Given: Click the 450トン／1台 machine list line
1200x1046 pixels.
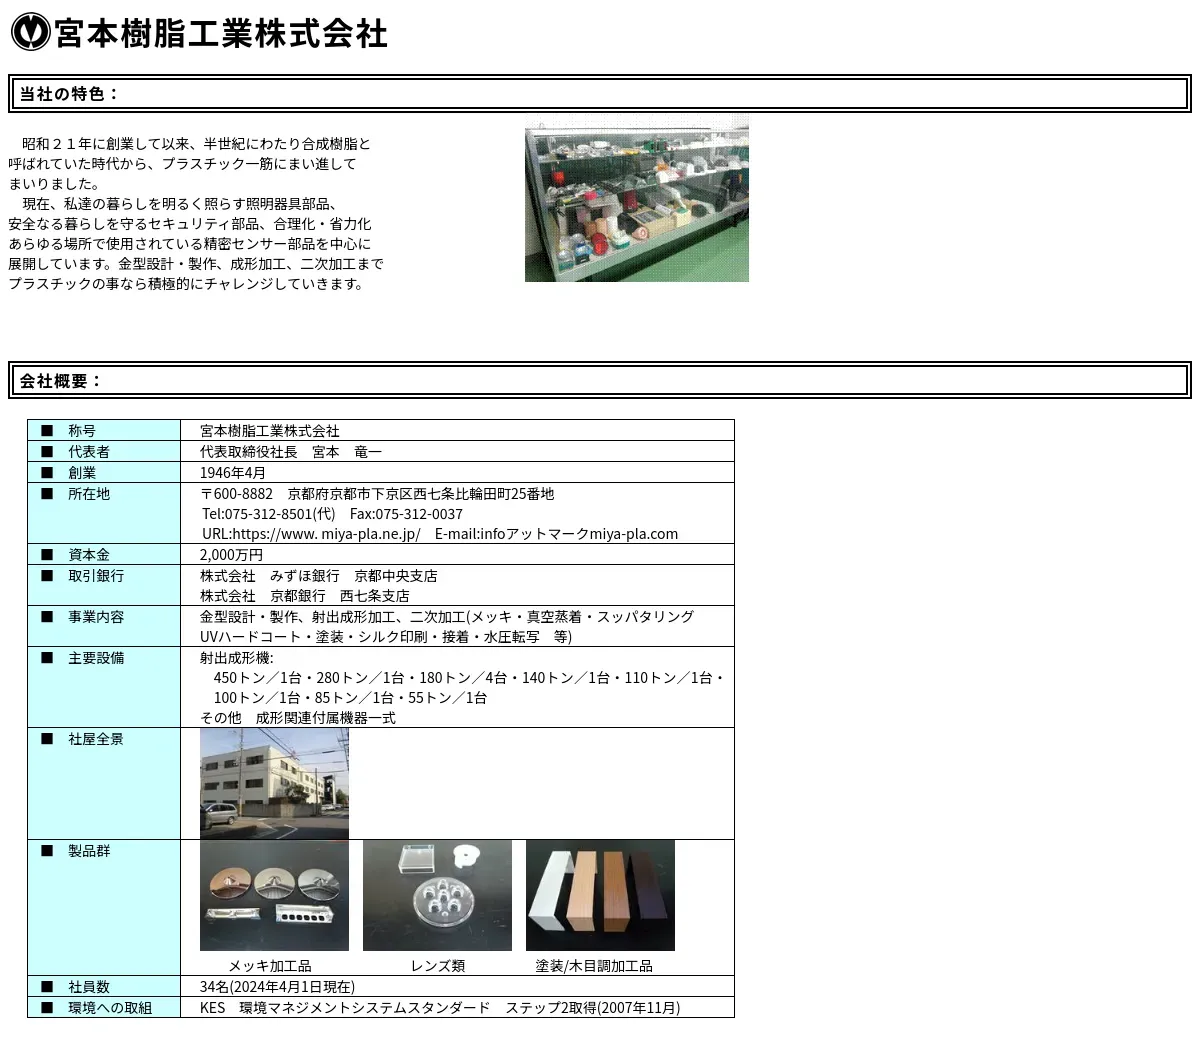Looking at the screenshot, I should (x=469, y=678).
